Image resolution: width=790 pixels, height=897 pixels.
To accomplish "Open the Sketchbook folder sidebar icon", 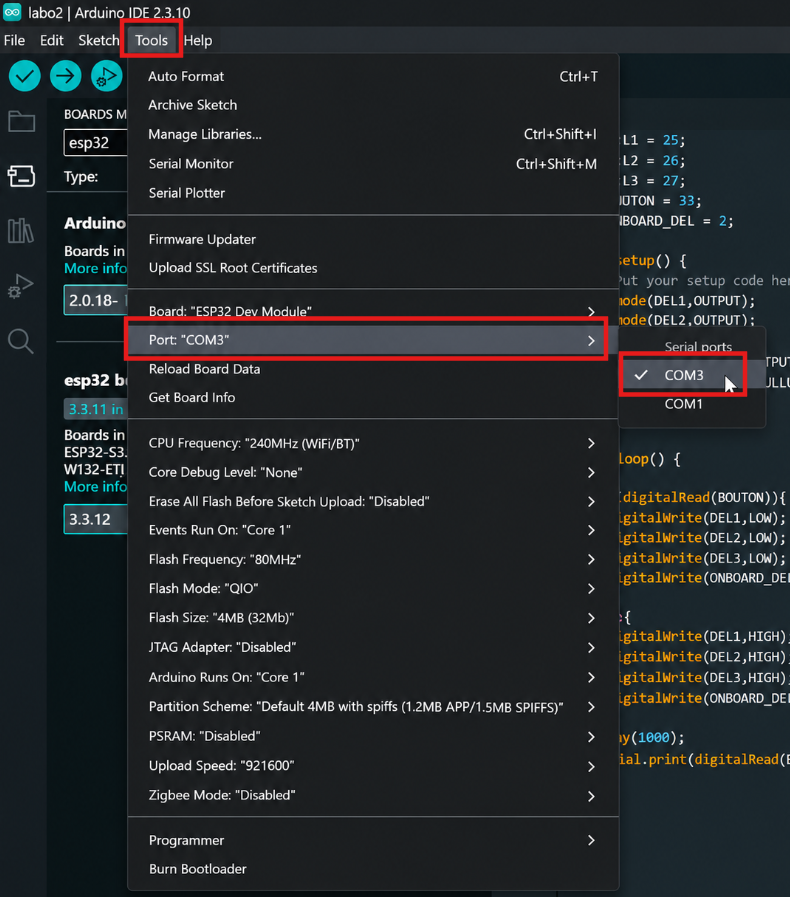I will click(22, 121).
